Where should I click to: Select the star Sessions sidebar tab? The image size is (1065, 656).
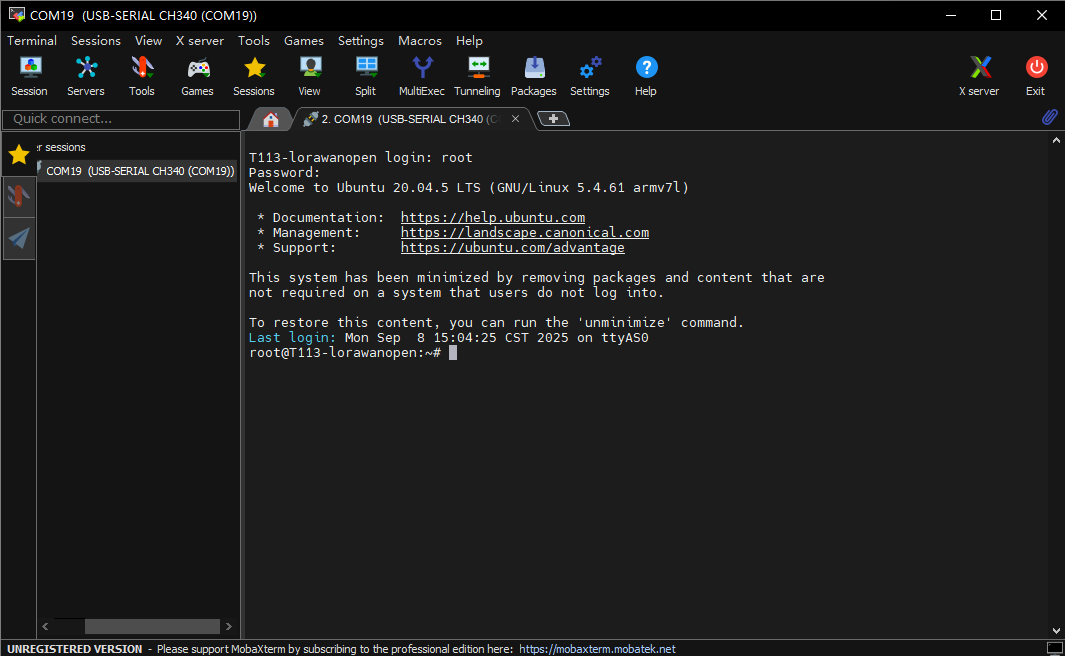(x=19, y=155)
